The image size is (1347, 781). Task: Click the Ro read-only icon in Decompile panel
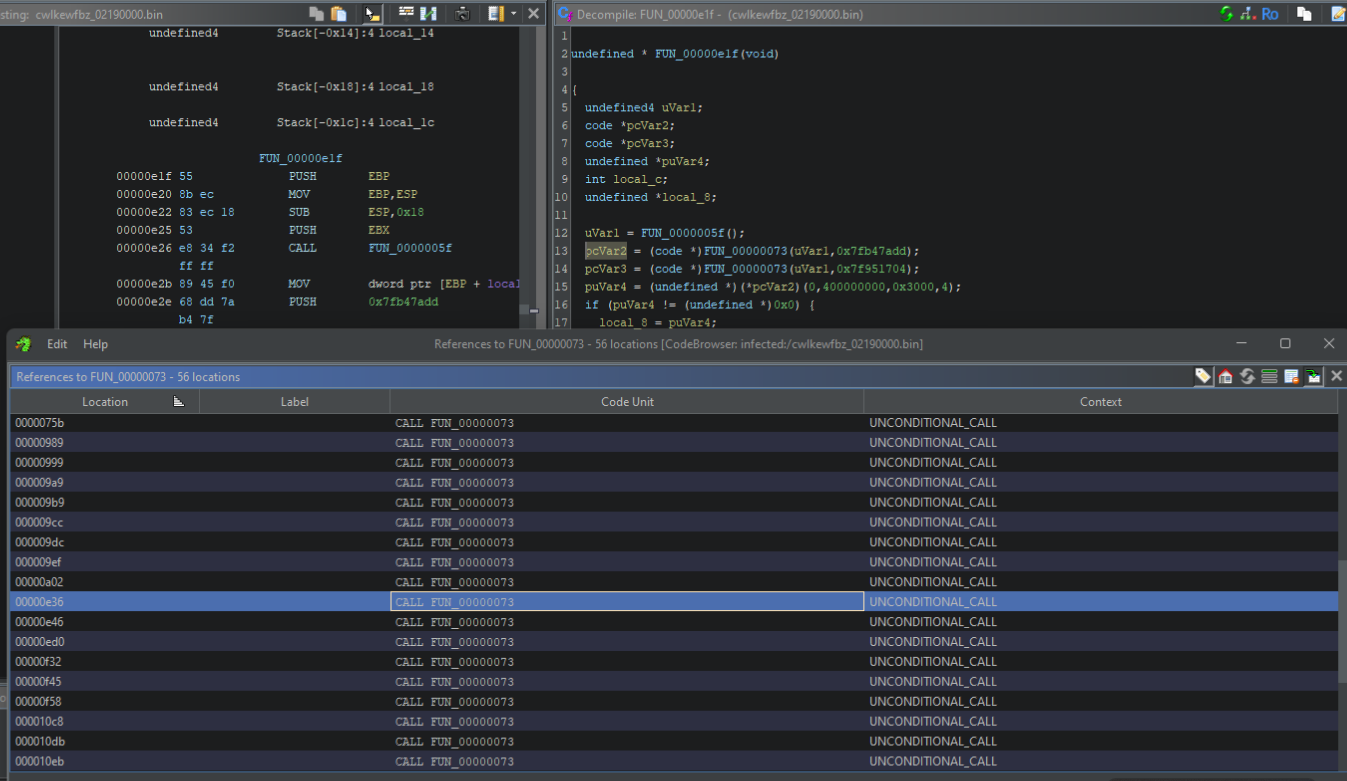(1270, 14)
